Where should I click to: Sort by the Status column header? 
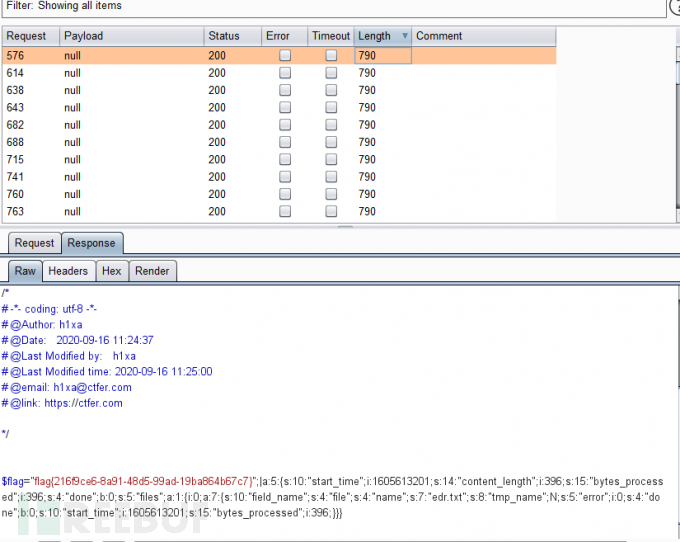231,36
